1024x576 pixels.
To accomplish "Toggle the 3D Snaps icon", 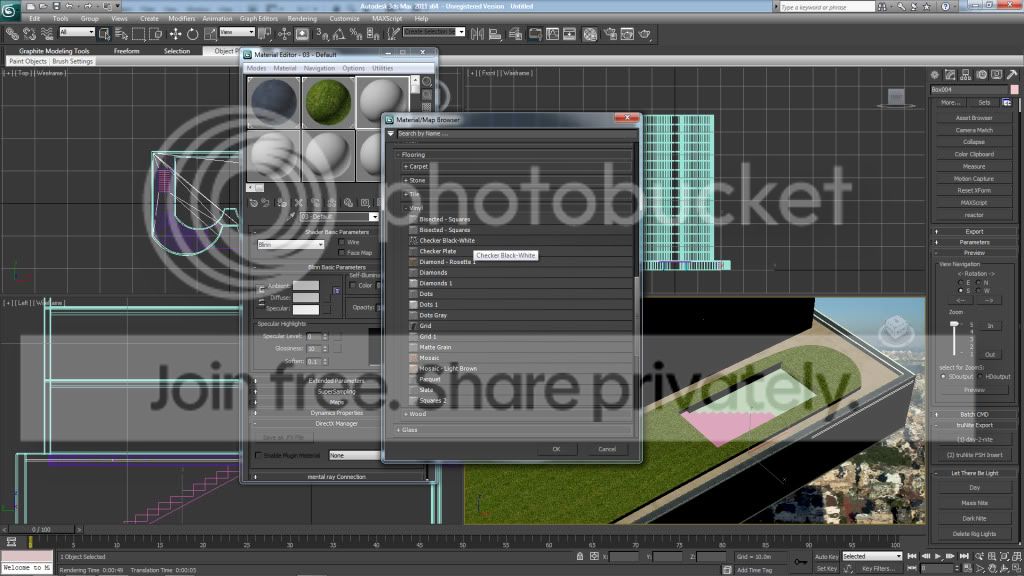I will pos(322,34).
